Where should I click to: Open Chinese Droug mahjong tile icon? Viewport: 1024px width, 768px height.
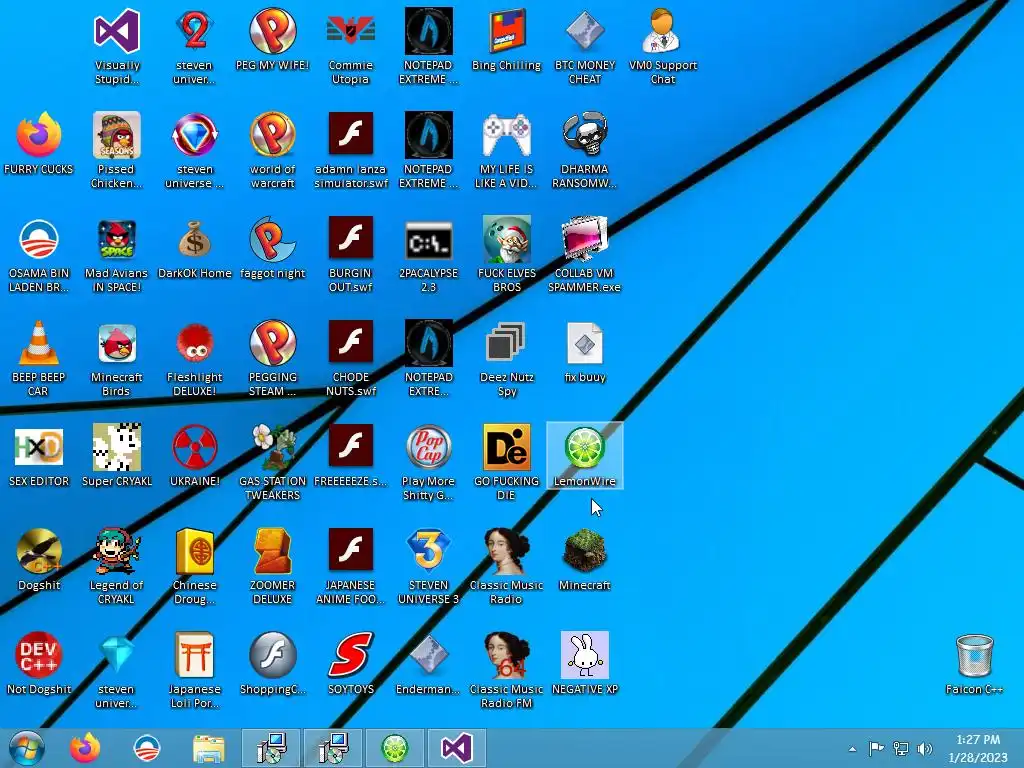195,566
